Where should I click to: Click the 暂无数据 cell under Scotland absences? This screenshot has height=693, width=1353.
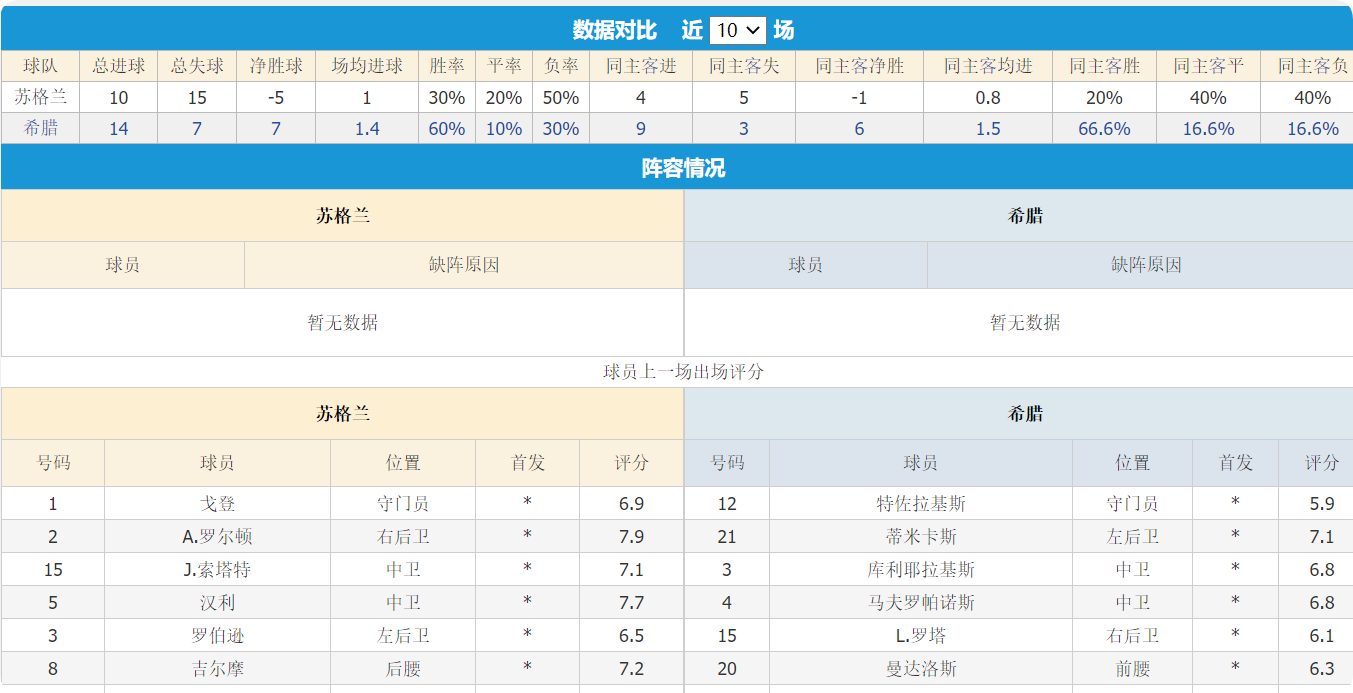341,324
